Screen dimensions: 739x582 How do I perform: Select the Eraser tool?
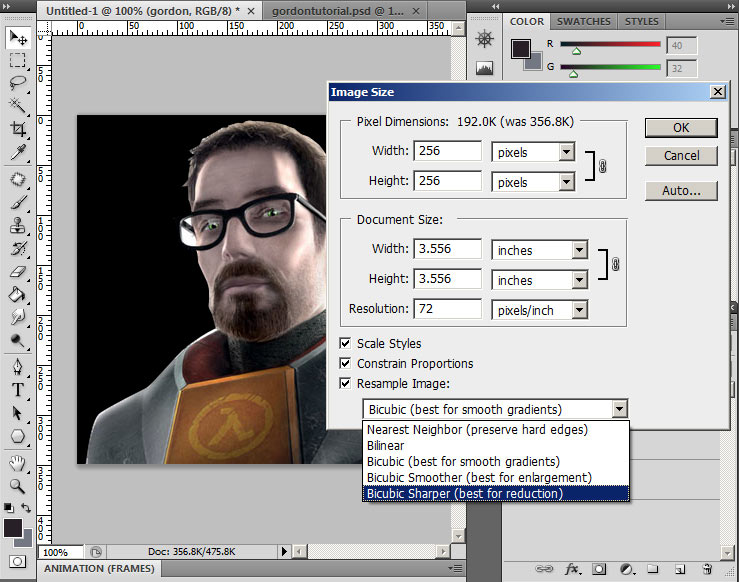(x=18, y=272)
